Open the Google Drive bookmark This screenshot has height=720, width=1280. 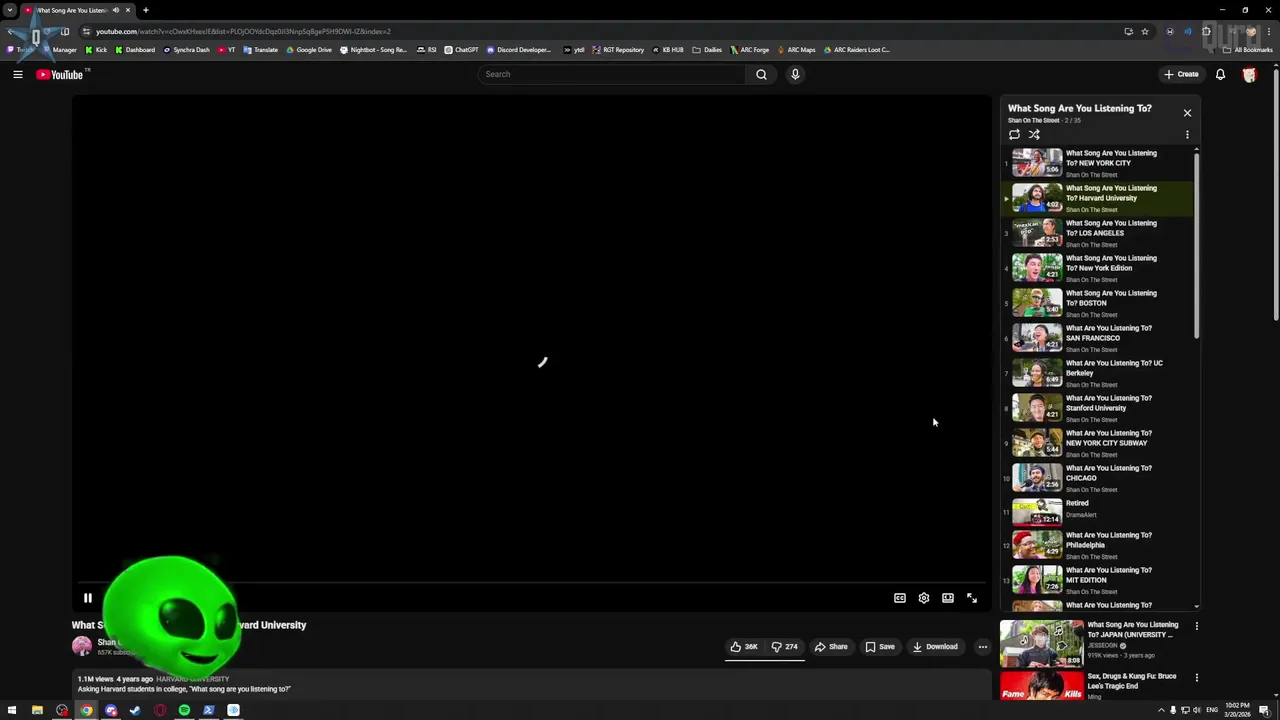tap(309, 50)
